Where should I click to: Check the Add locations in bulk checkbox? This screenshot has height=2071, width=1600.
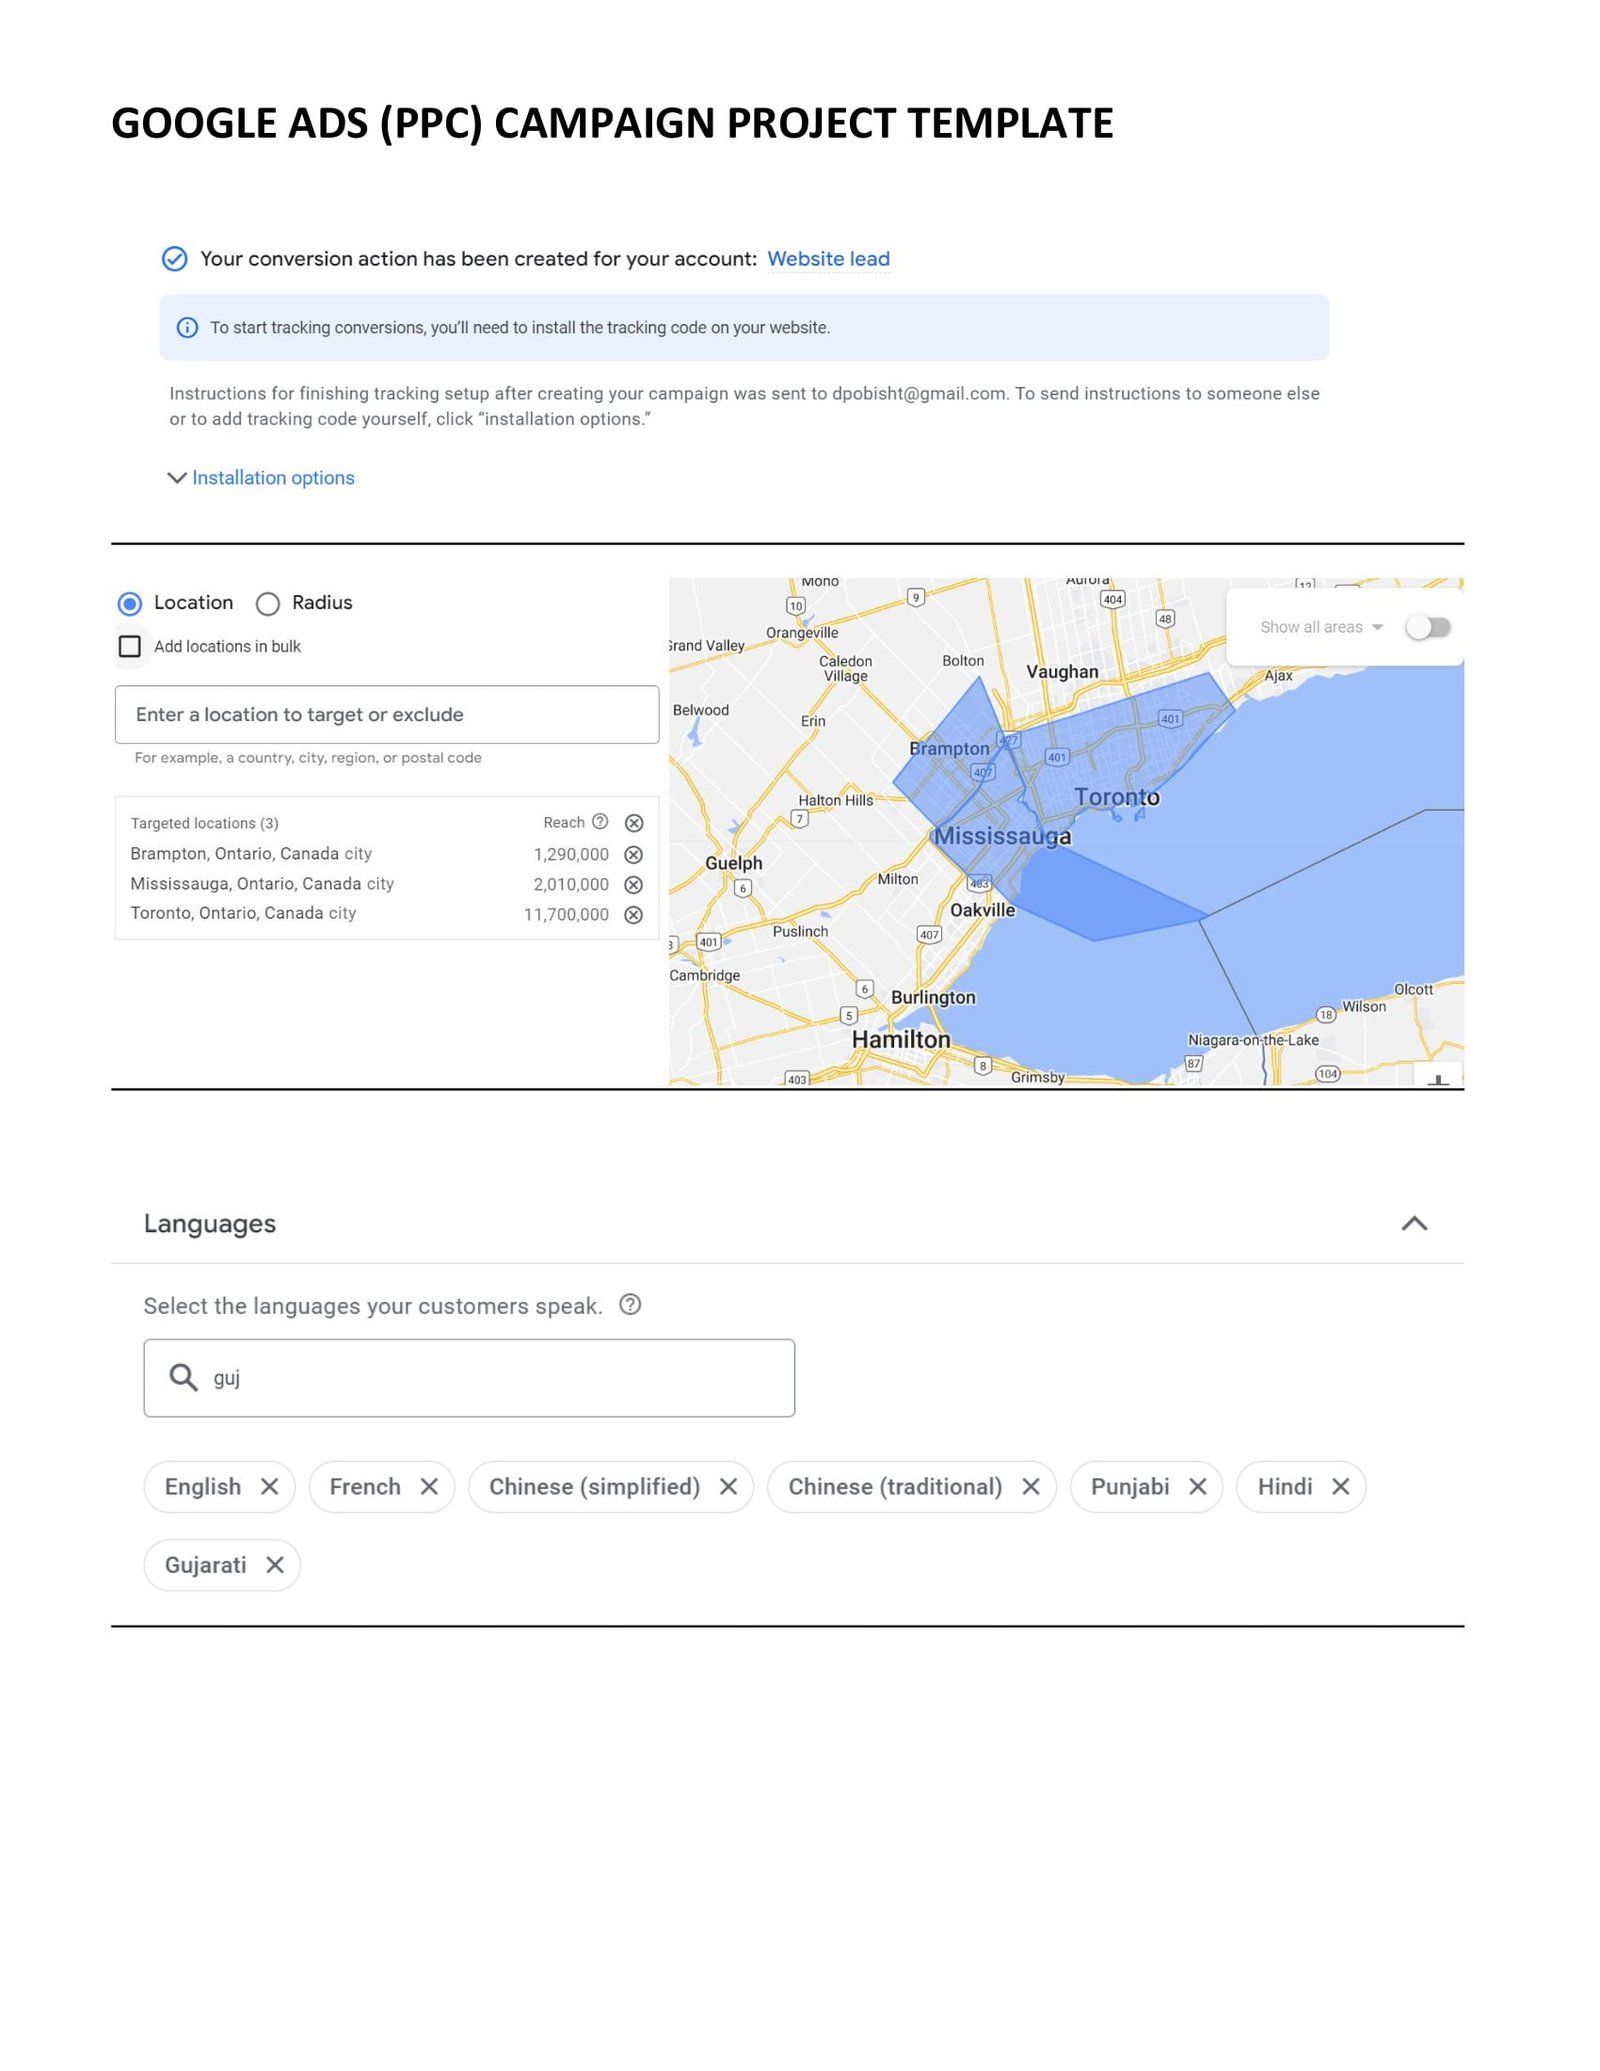click(130, 646)
